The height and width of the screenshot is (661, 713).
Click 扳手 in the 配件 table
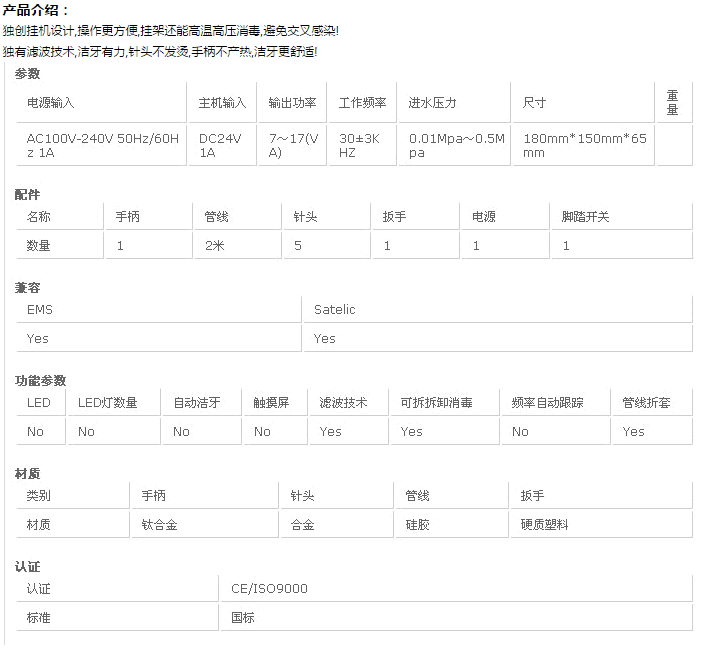point(416,216)
